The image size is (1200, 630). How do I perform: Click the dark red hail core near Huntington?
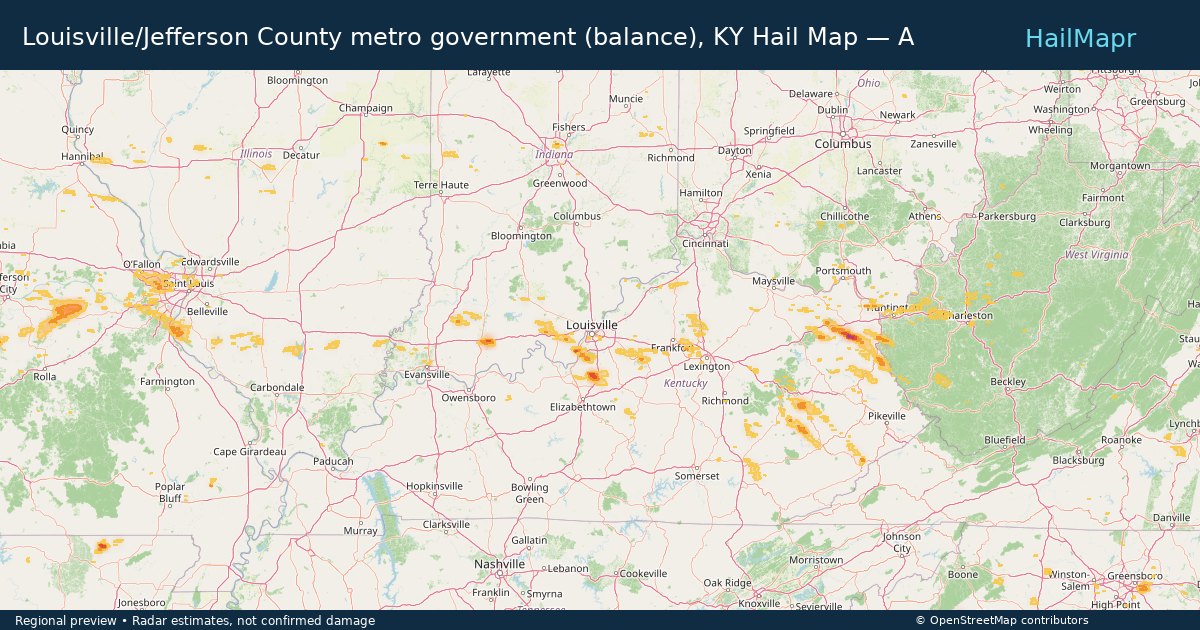tap(848, 336)
